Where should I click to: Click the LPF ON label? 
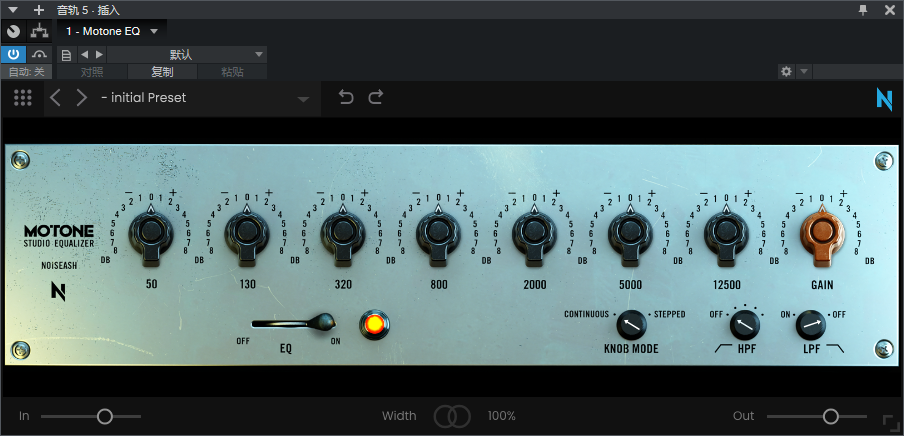[785, 314]
